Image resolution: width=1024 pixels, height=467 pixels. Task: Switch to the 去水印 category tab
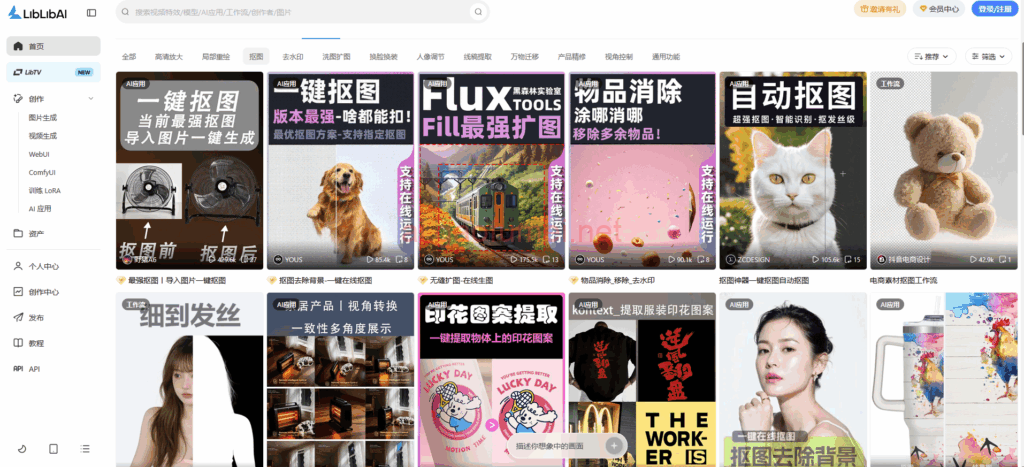click(x=293, y=57)
